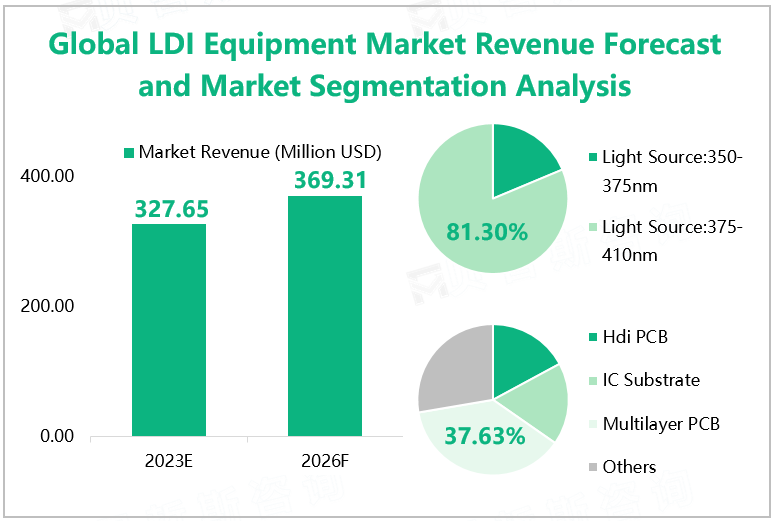Click the chart title 'Global LDI Equipment Market Revenue Forecast'

[x=385, y=44]
